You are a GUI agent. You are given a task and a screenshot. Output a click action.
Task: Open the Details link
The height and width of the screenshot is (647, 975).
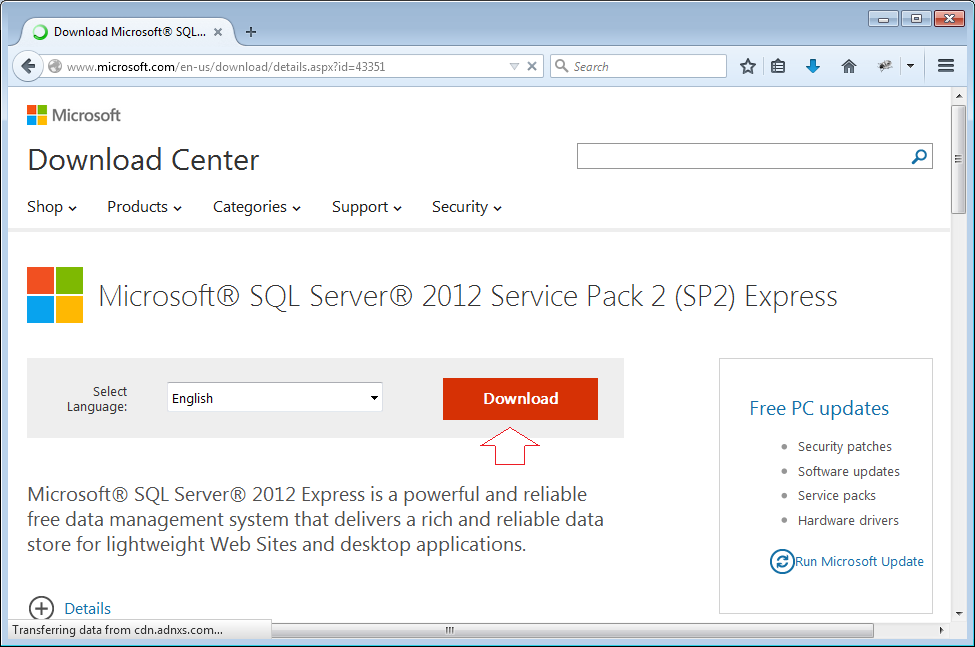88,608
